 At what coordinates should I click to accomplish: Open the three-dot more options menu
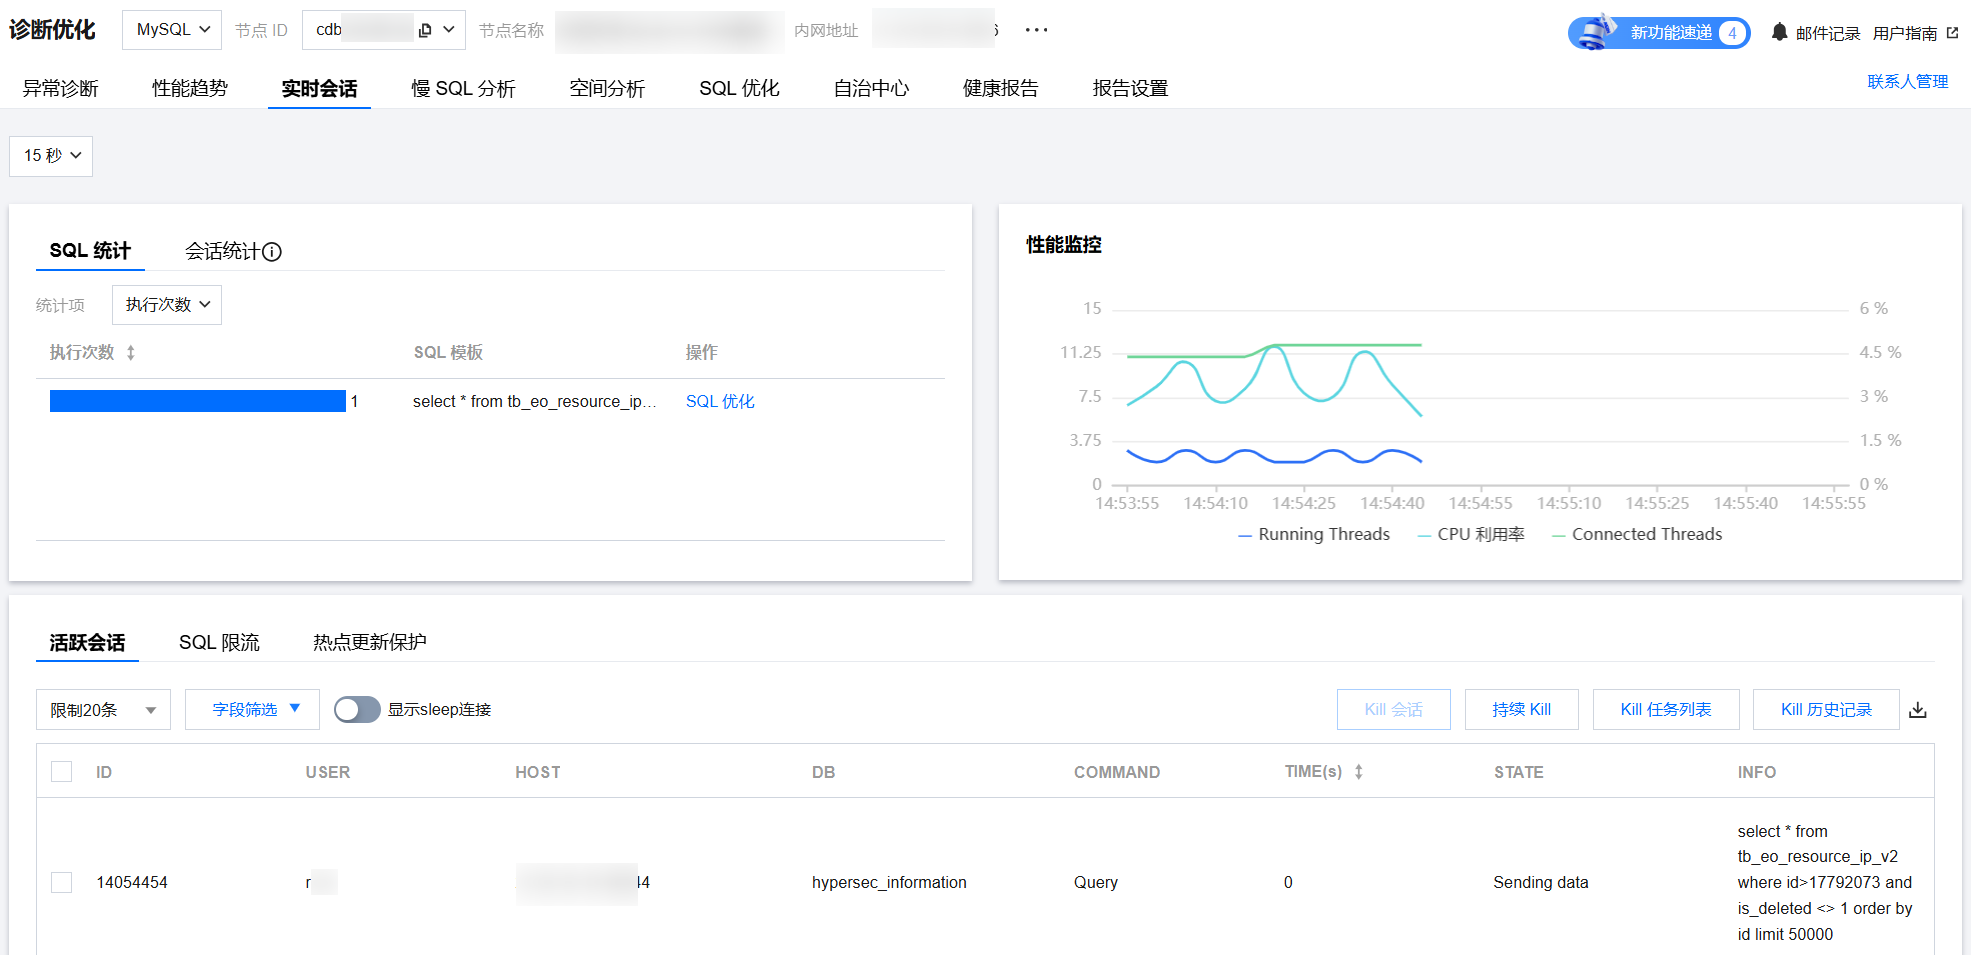[1036, 30]
